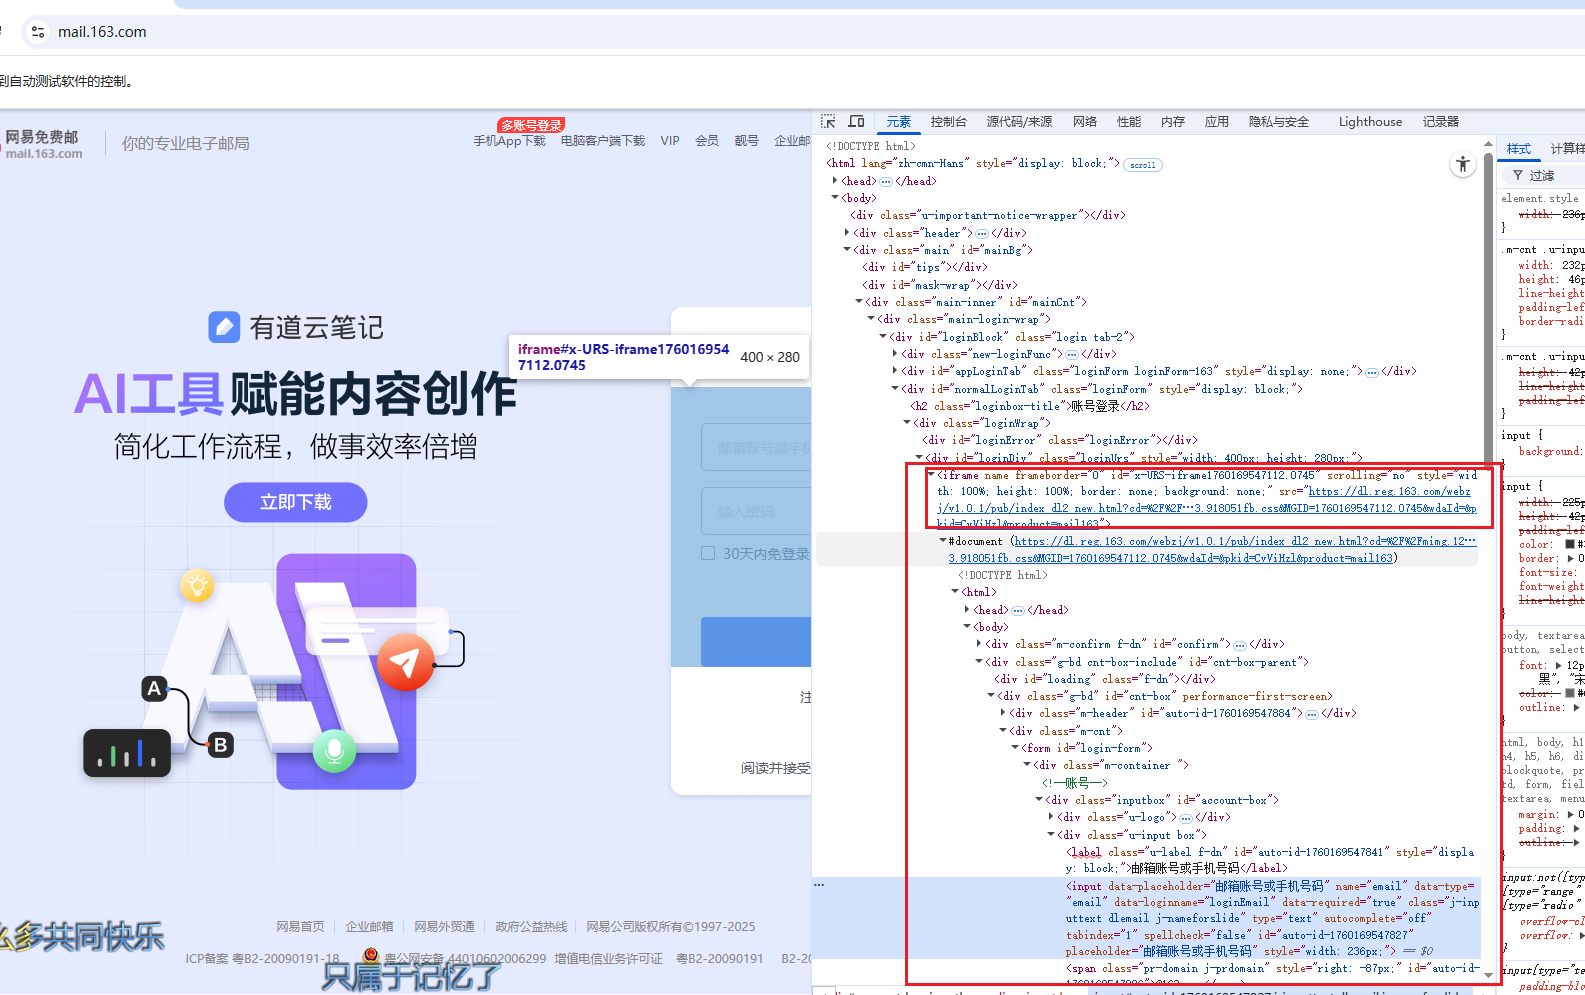This screenshot has width=1585, height=995.
Task: Select the 样式 styles sub-tab
Action: click(1519, 149)
